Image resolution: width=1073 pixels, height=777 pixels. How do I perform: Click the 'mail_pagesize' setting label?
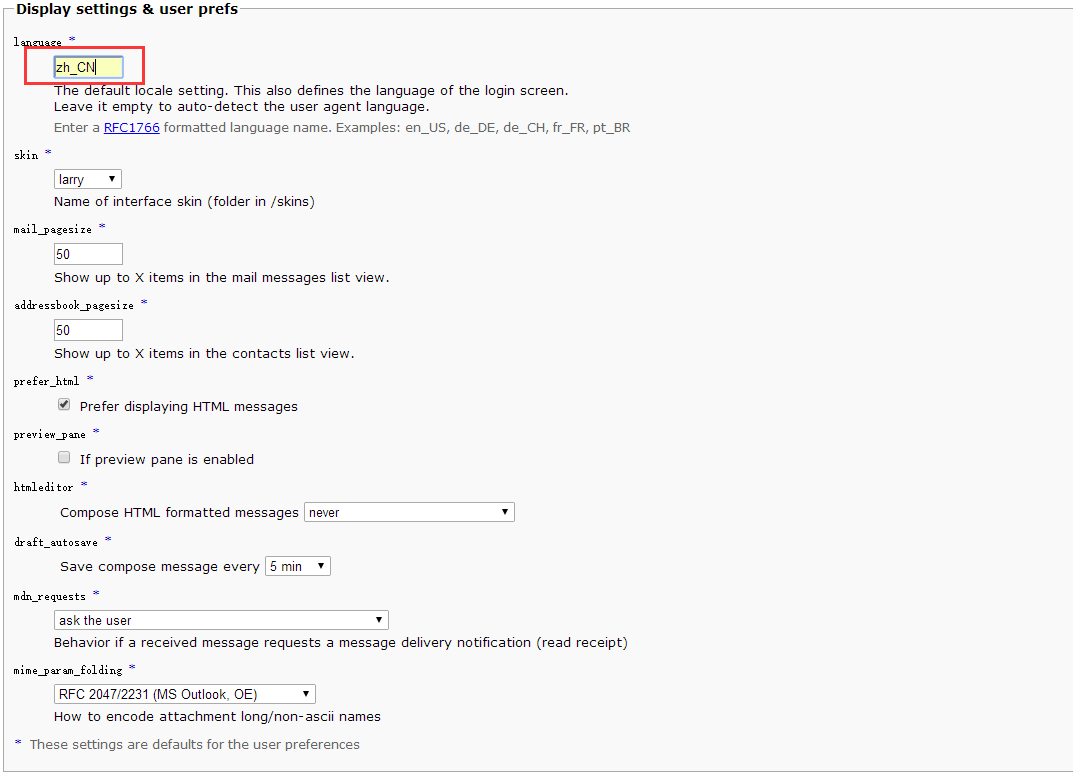pyautogui.click(x=53, y=229)
